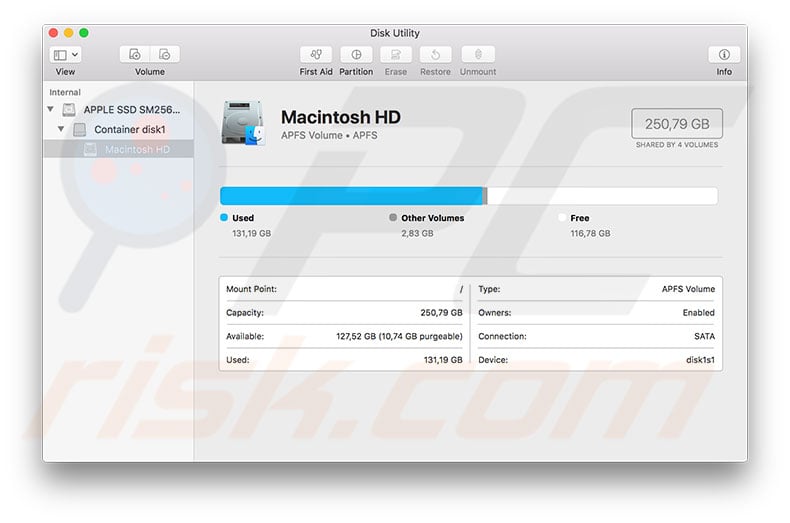Minimize the Disk Utility window
The height and width of the screenshot is (523, 790).
pyautogui.click(x=69, y=33)
